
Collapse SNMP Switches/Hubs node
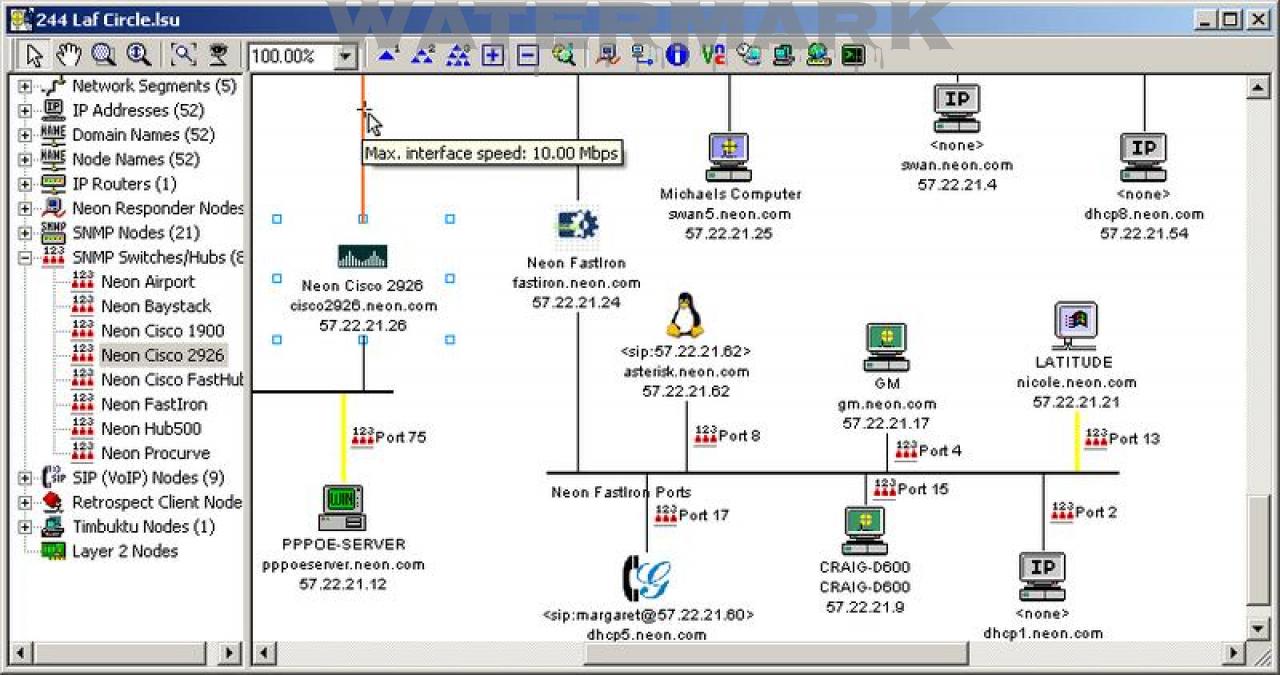pos(25,257)
